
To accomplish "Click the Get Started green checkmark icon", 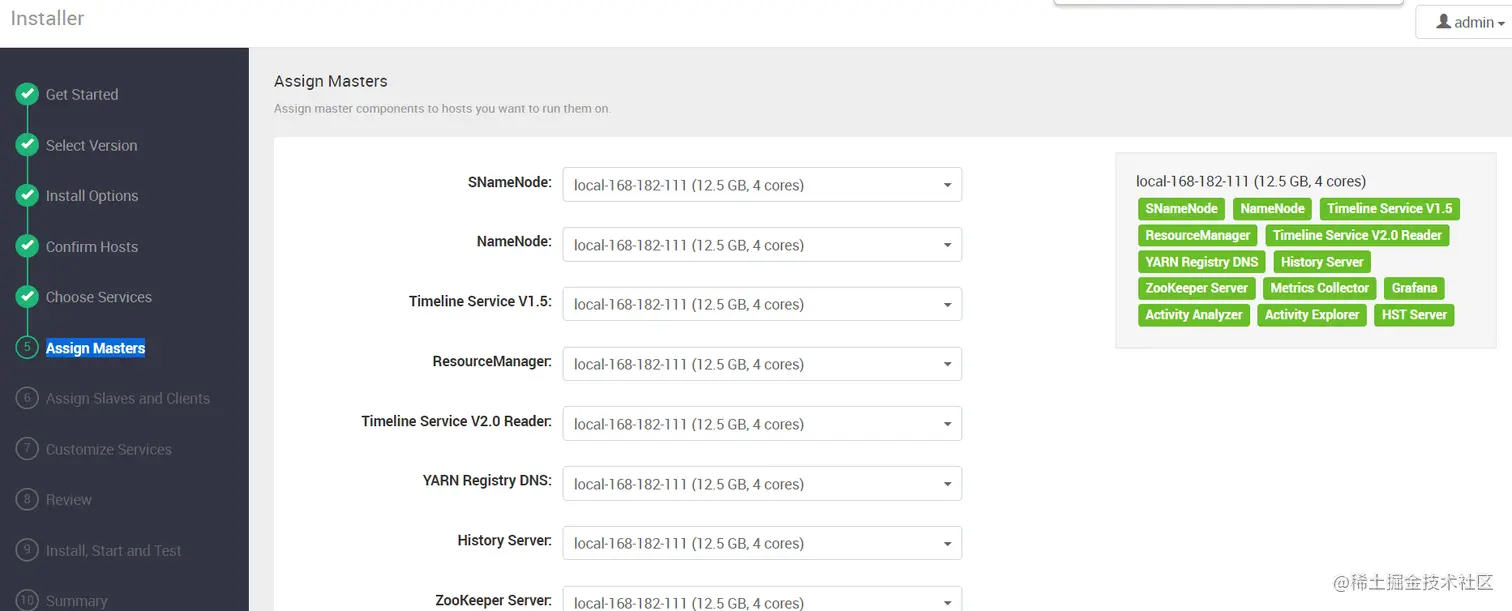I will pos(27,94).
